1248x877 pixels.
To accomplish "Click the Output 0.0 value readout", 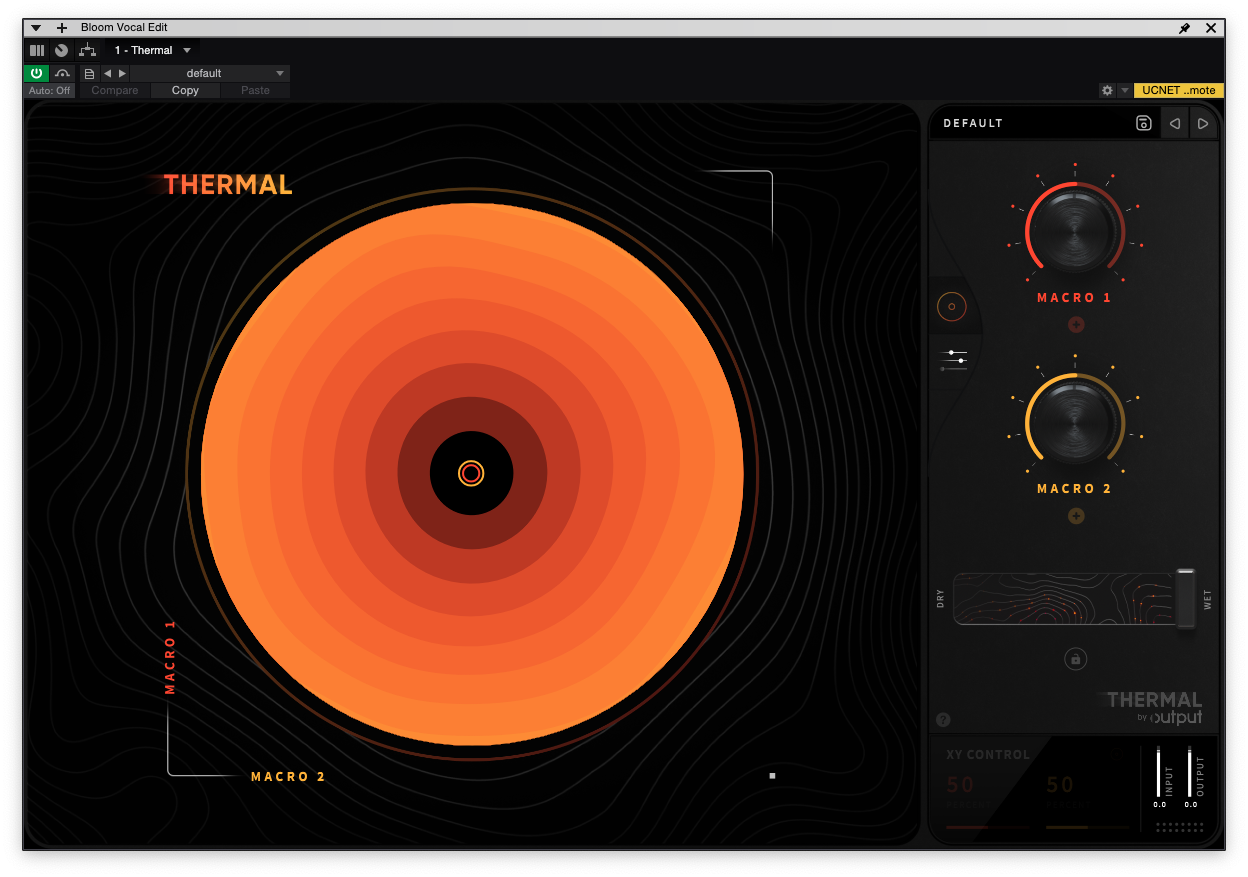I will [1190, 804].
